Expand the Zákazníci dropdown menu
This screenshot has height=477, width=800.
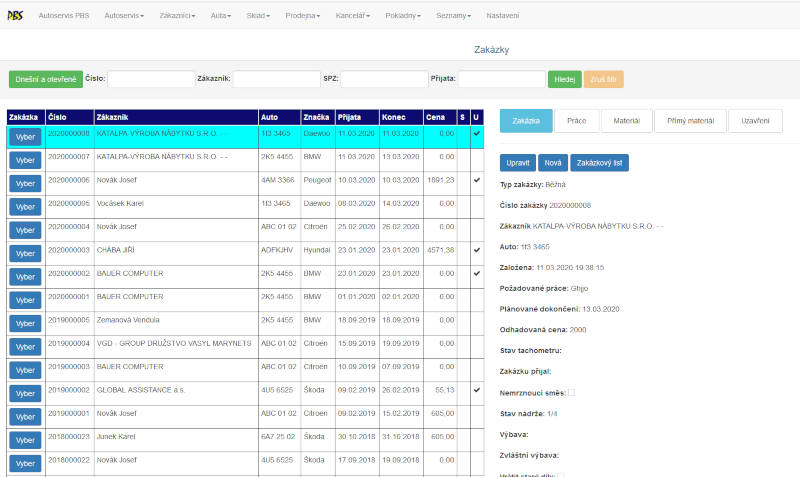(x=177, y=16)
